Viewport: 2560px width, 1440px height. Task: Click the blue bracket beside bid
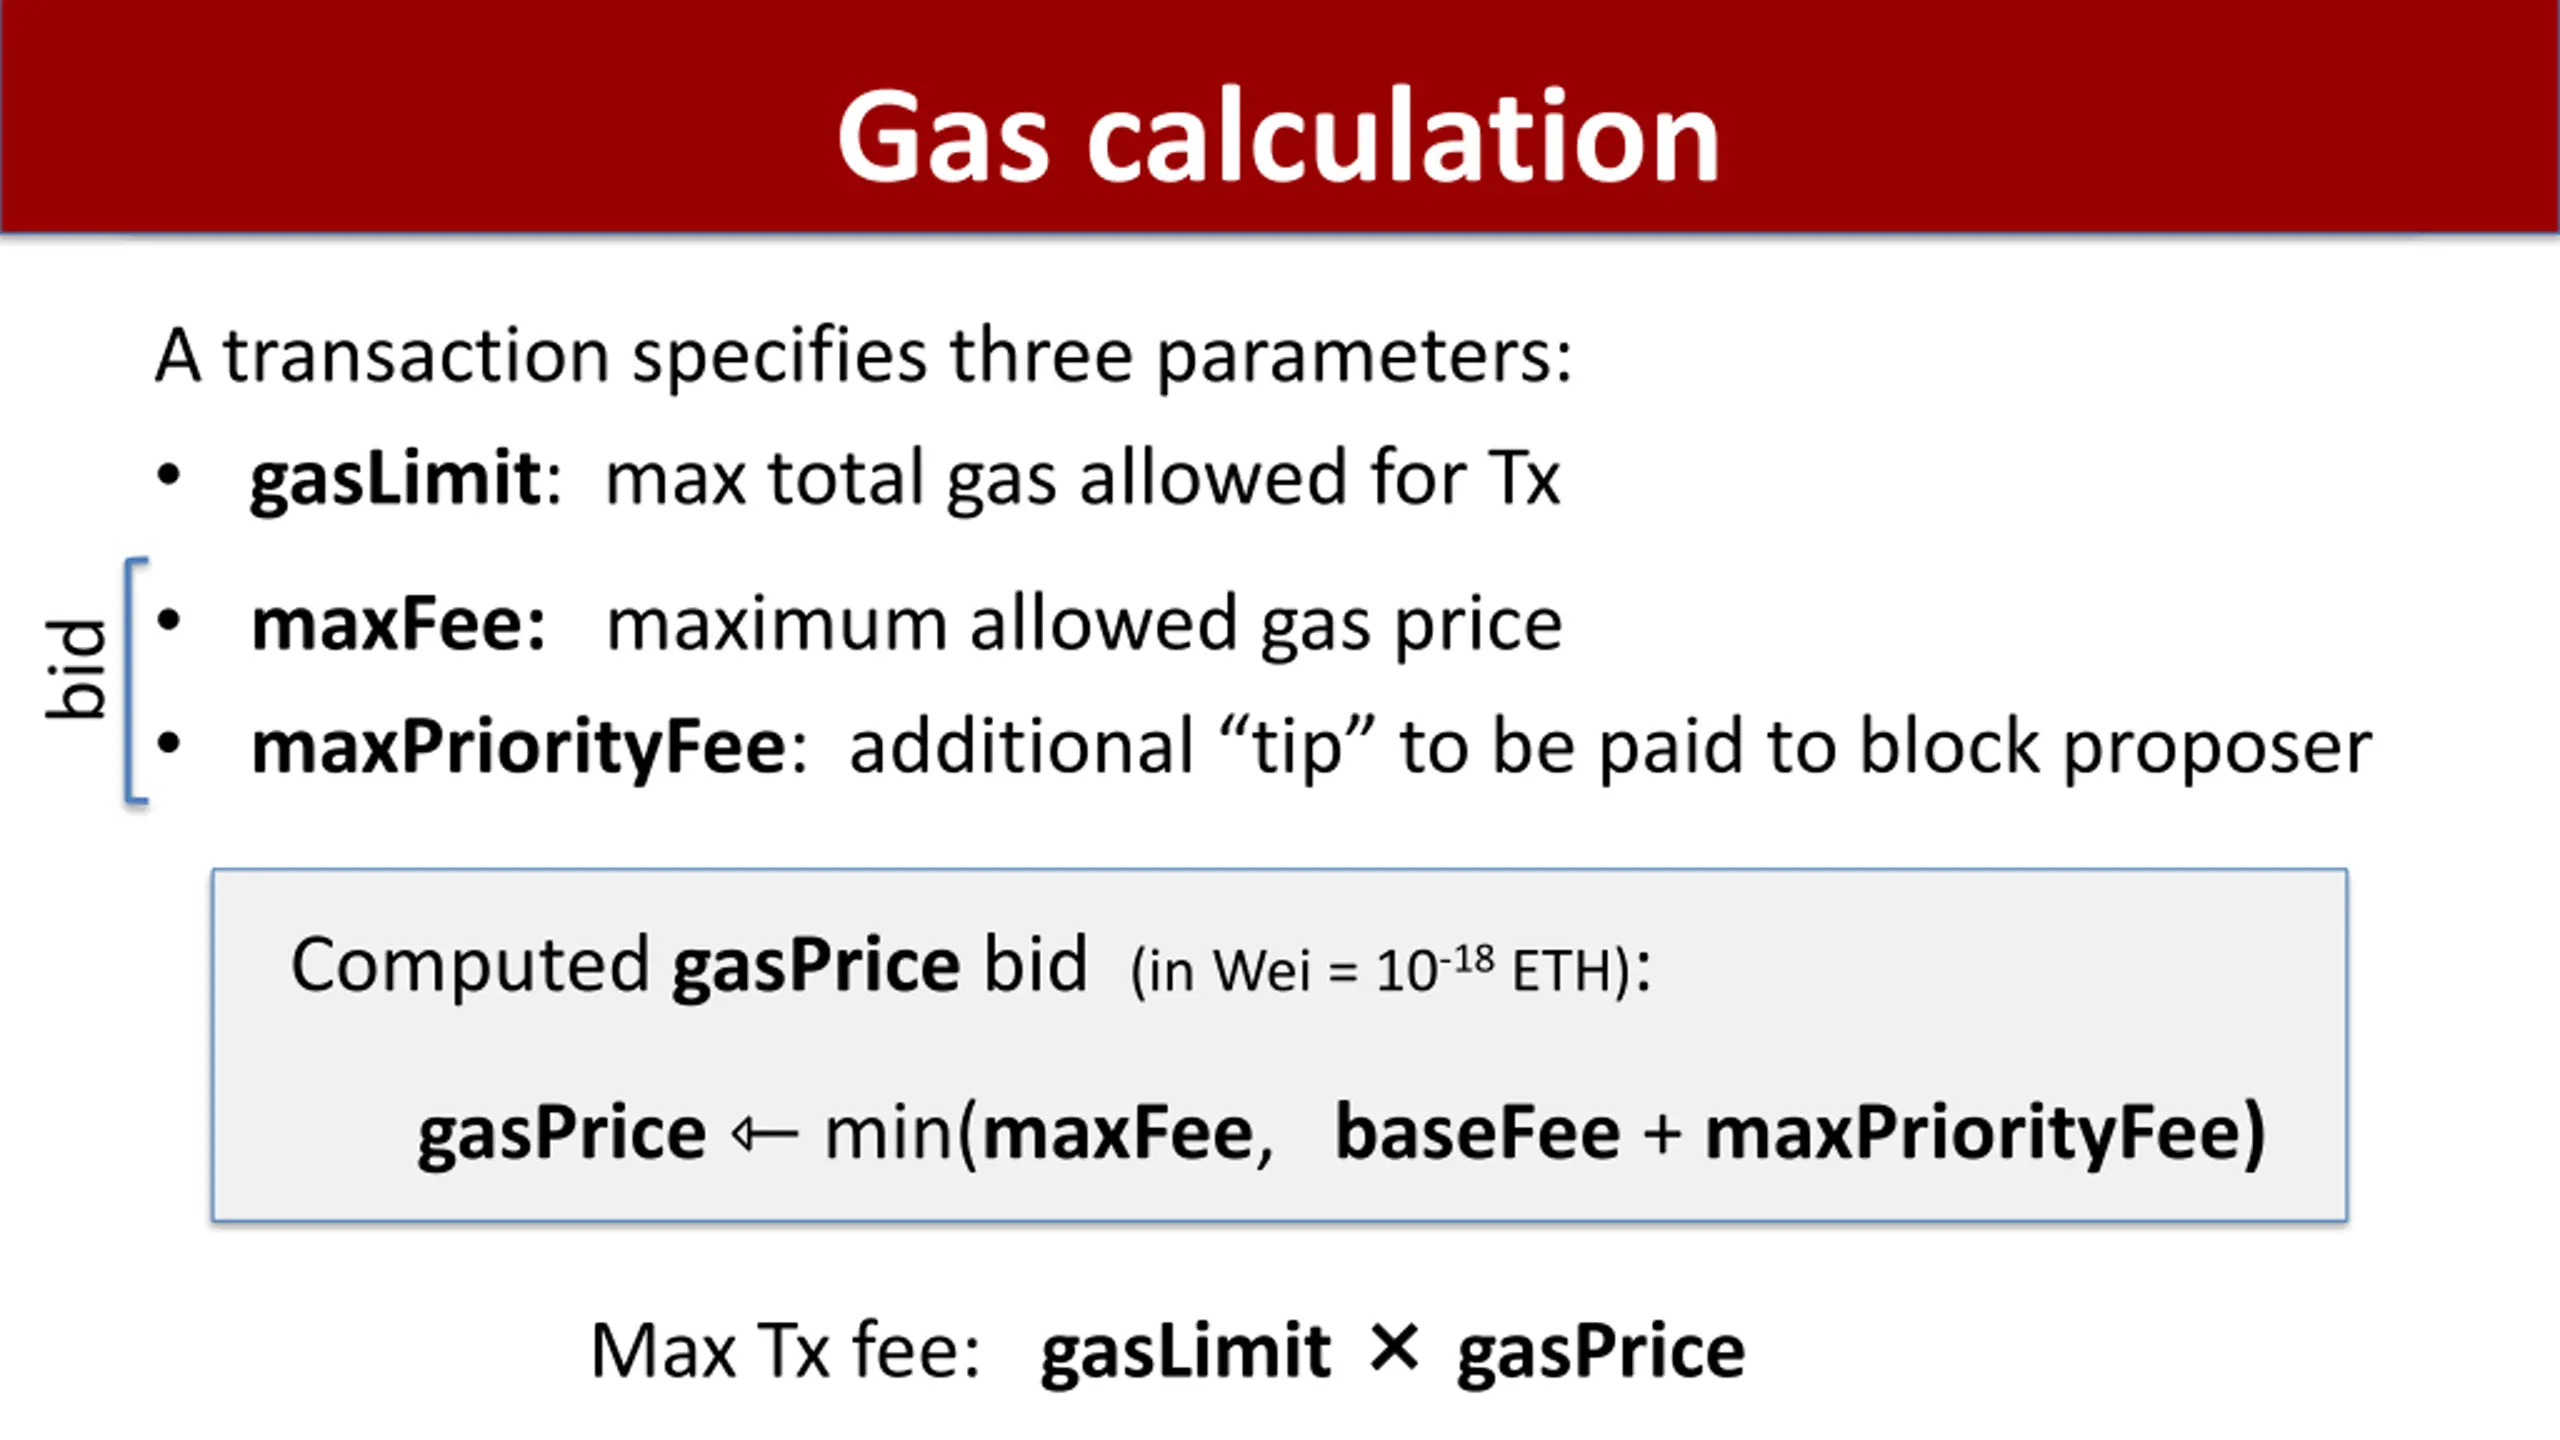point(136,680)
